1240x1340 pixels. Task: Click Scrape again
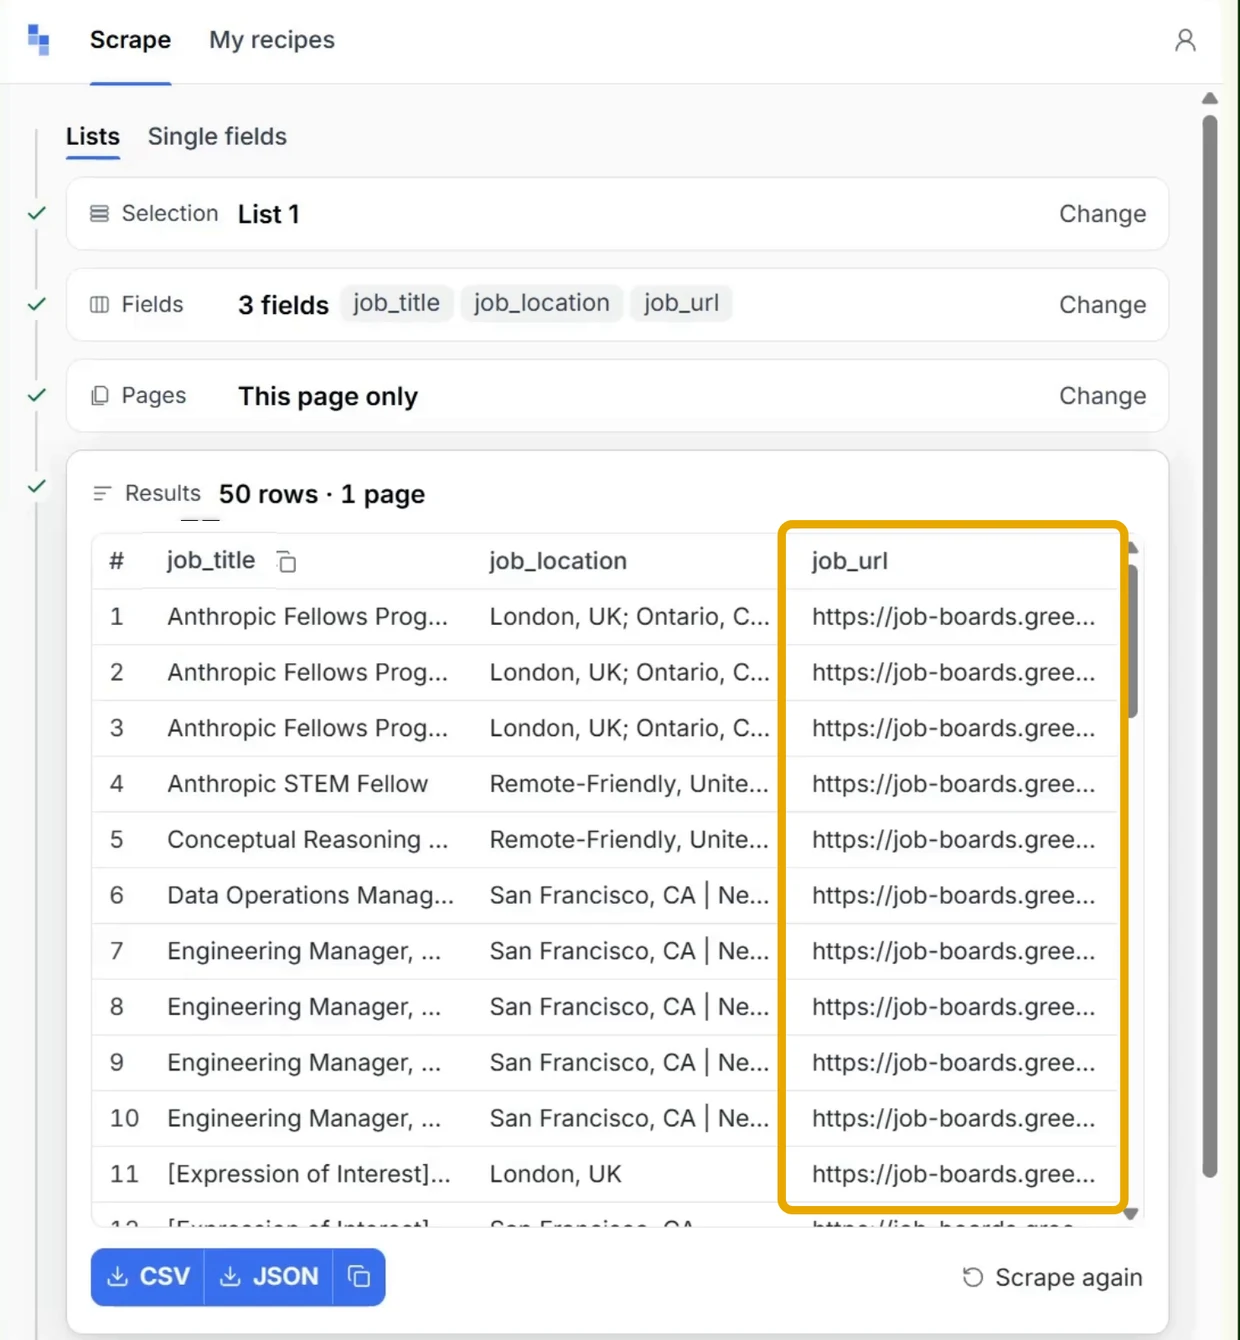(x=1052, y=1278)
